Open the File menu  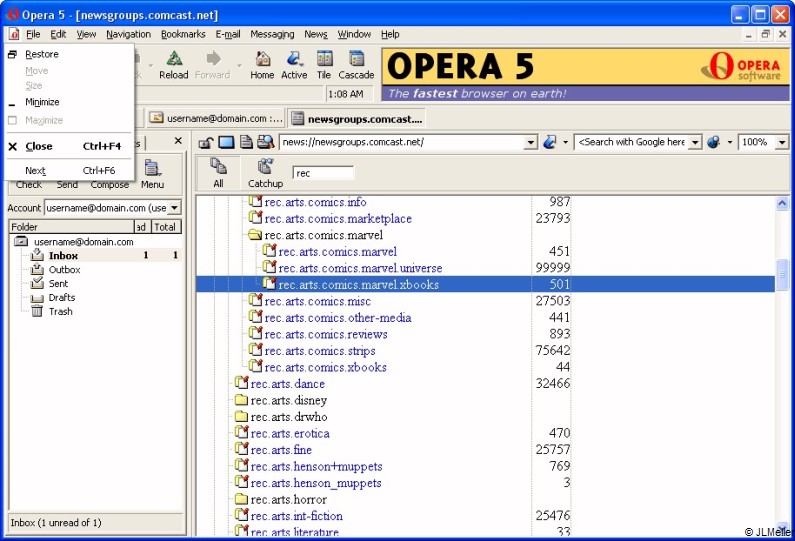[x=33, y=34]
